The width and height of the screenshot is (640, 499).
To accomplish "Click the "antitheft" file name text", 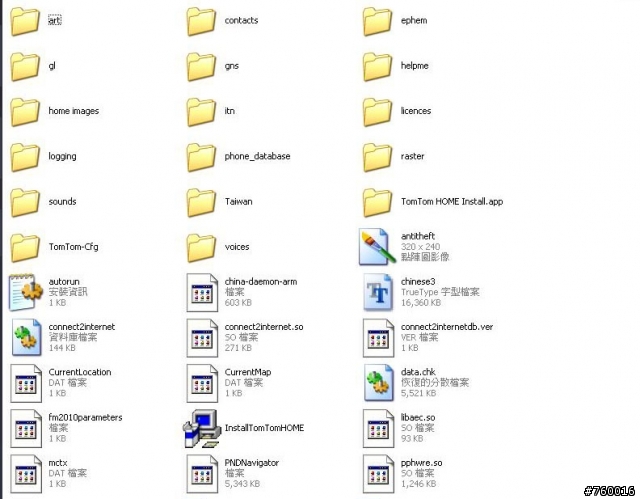I will click(418, 236).
